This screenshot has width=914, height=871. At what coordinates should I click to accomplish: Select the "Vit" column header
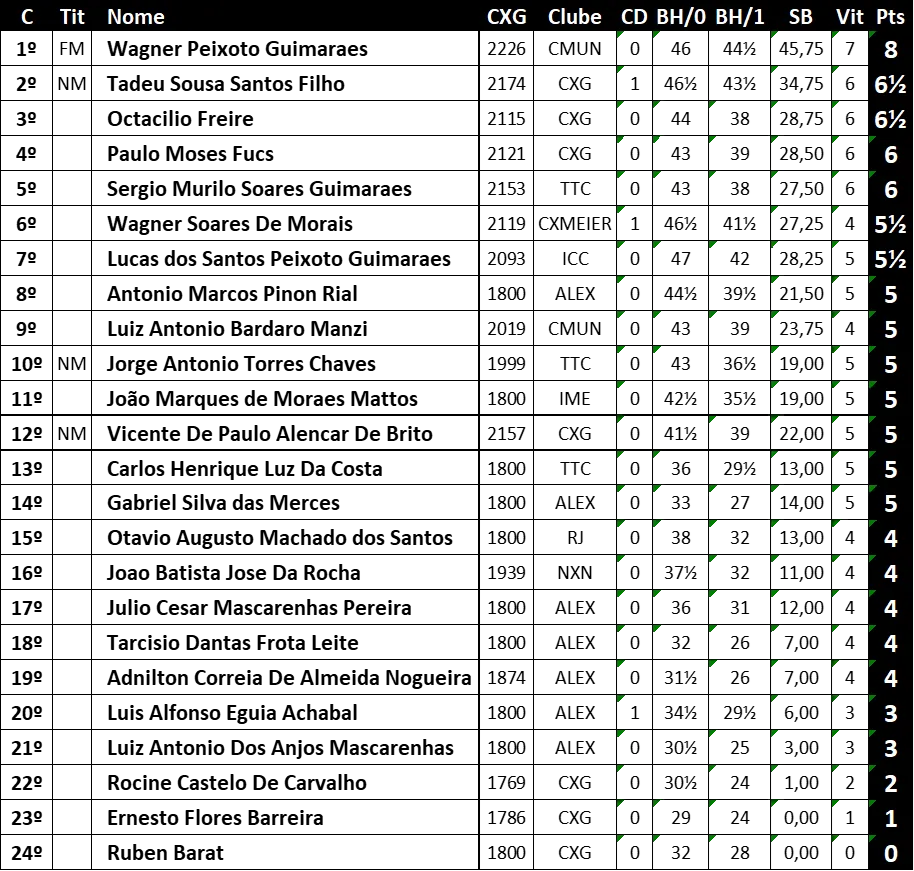[x=850, y=17]
